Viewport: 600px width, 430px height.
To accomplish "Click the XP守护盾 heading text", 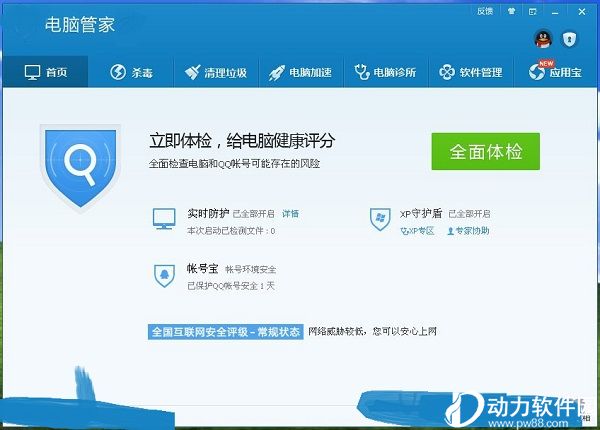I will click(x=421, y=213).
